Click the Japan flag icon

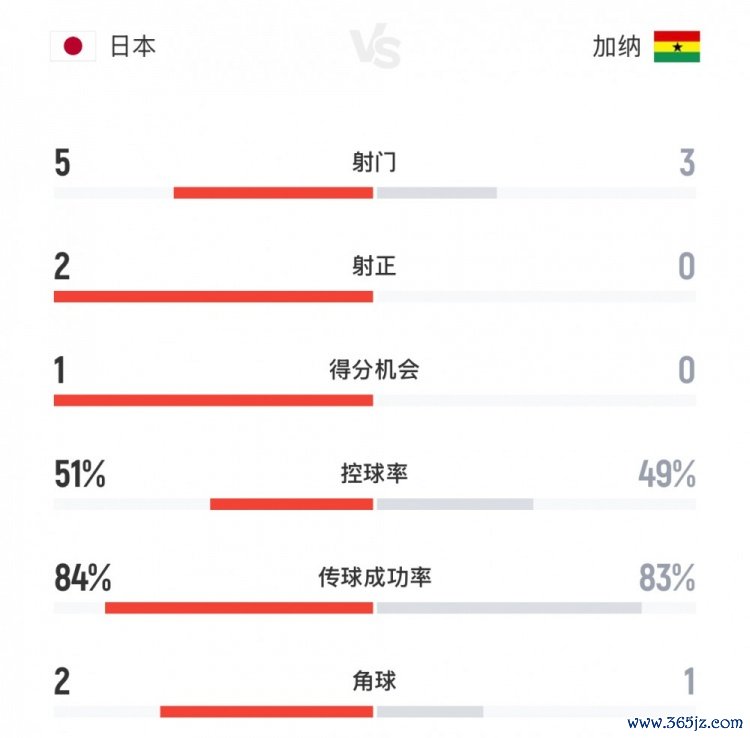(x=72, y=46)
